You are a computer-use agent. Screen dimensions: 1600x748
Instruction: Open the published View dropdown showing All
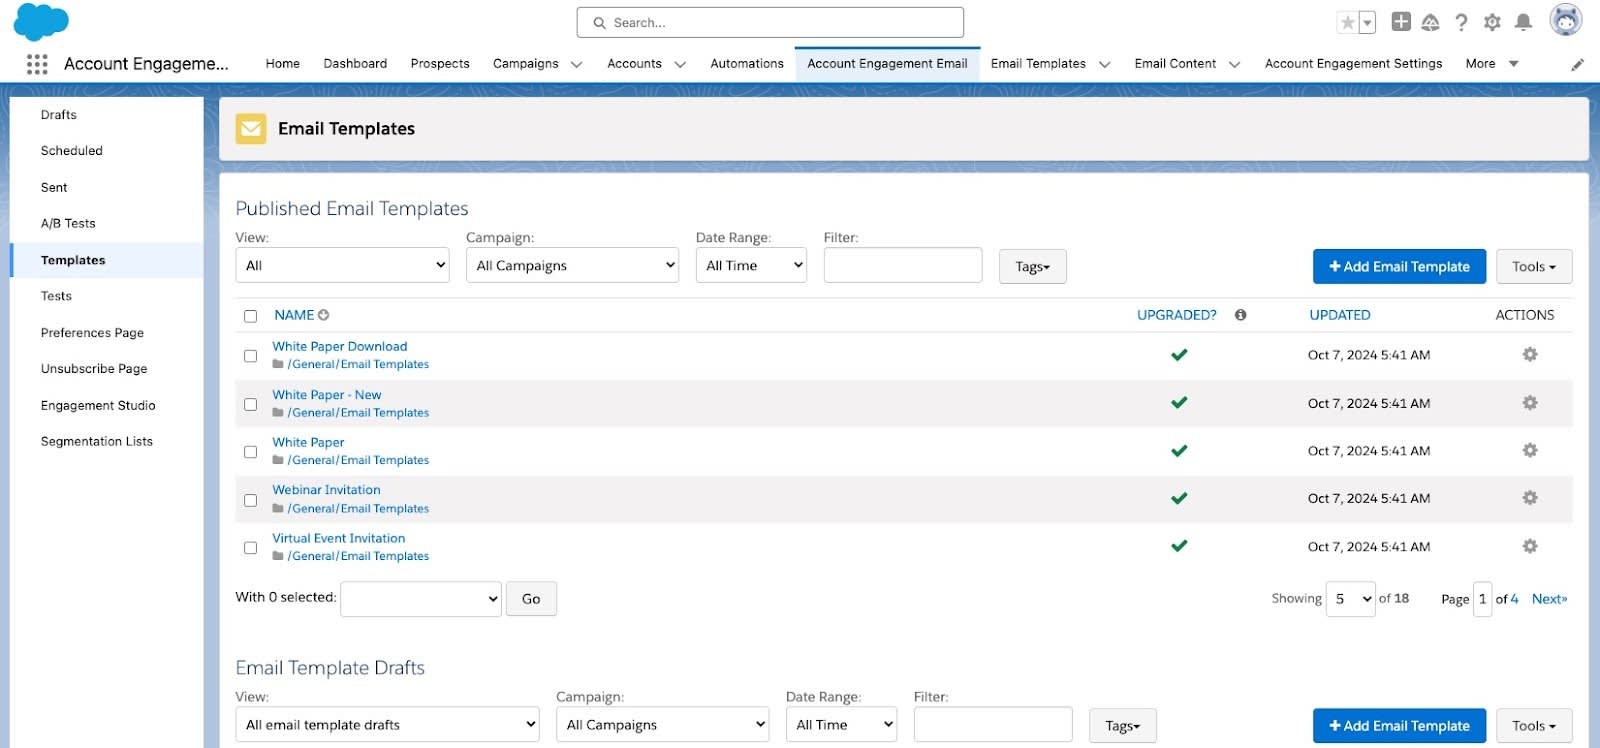click(x=342, y=265)
